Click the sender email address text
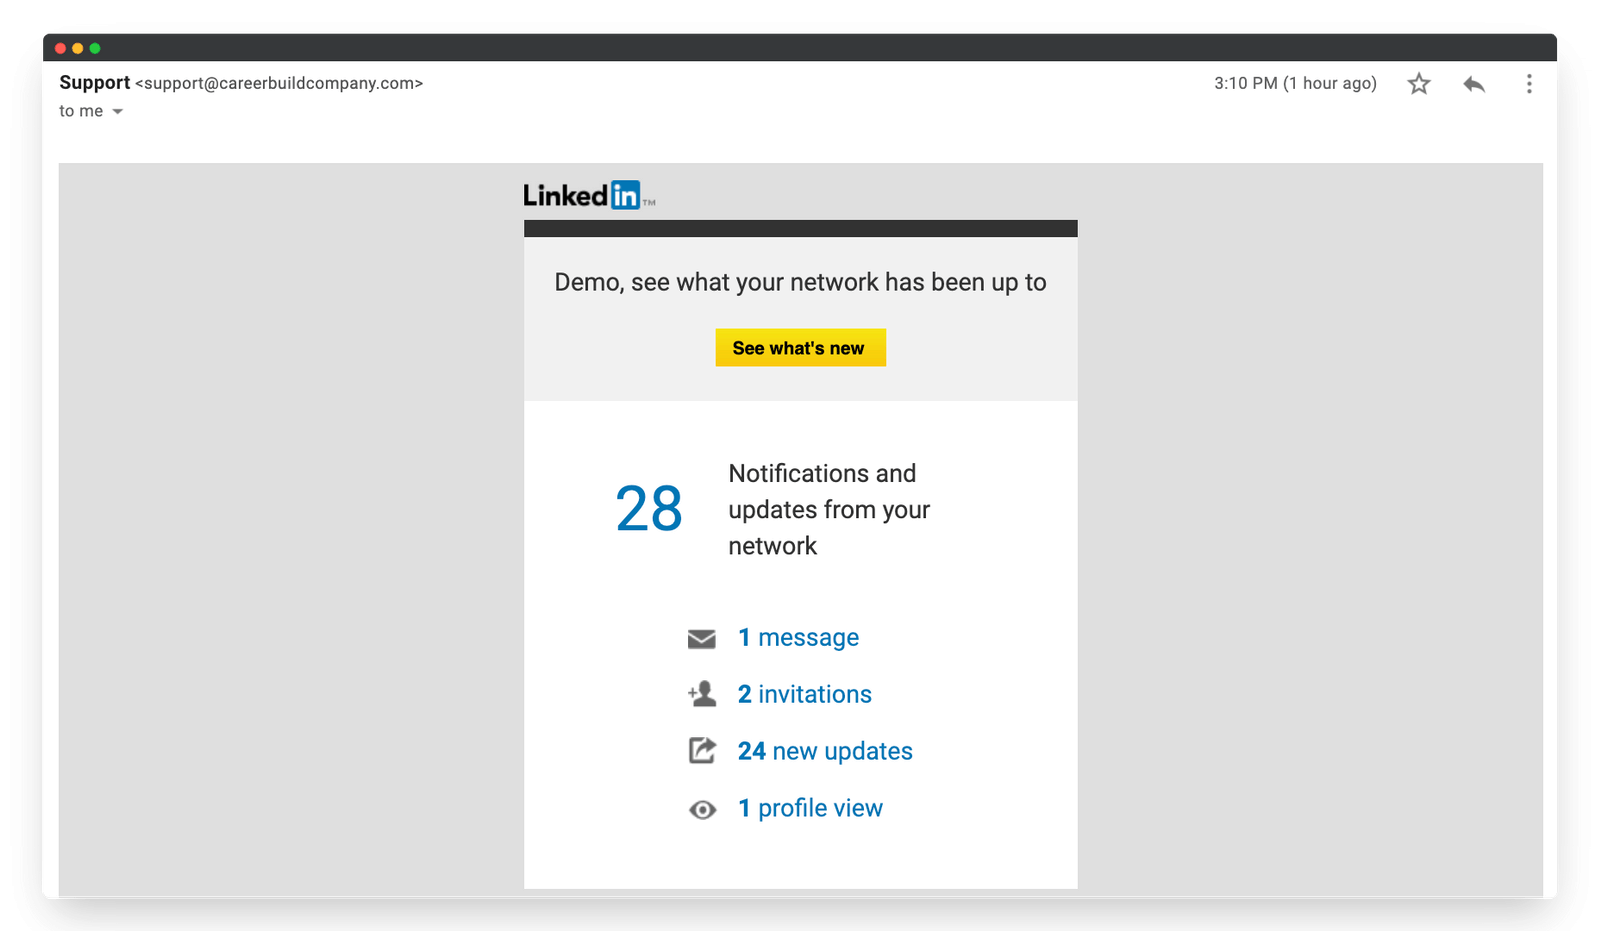This screenshot has width=1600, height=931. (x=280, y=84)
